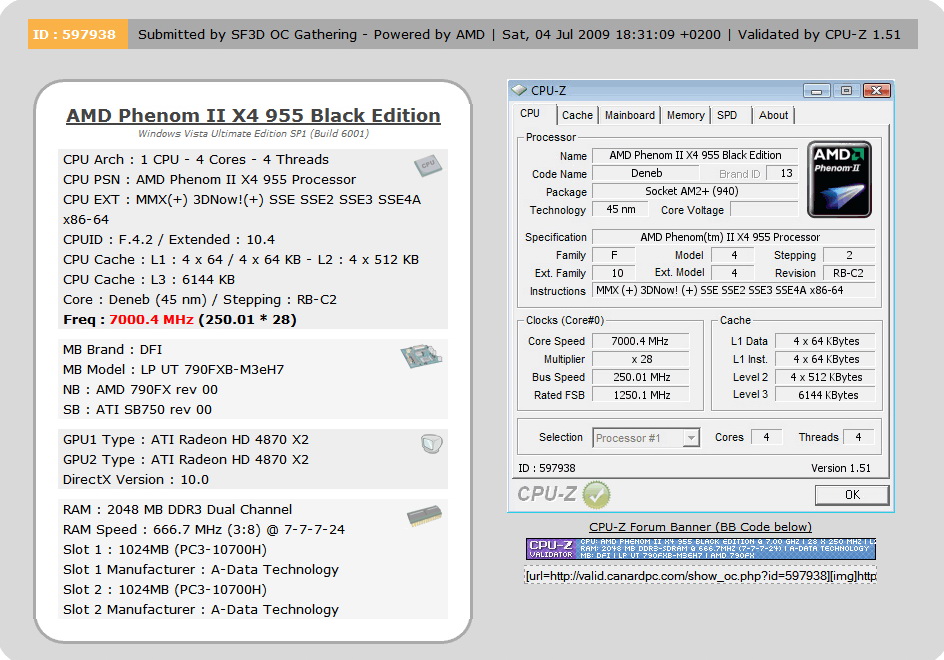Maximize the CPU-Z window
The image size is (944, 660).
point(846,91)
